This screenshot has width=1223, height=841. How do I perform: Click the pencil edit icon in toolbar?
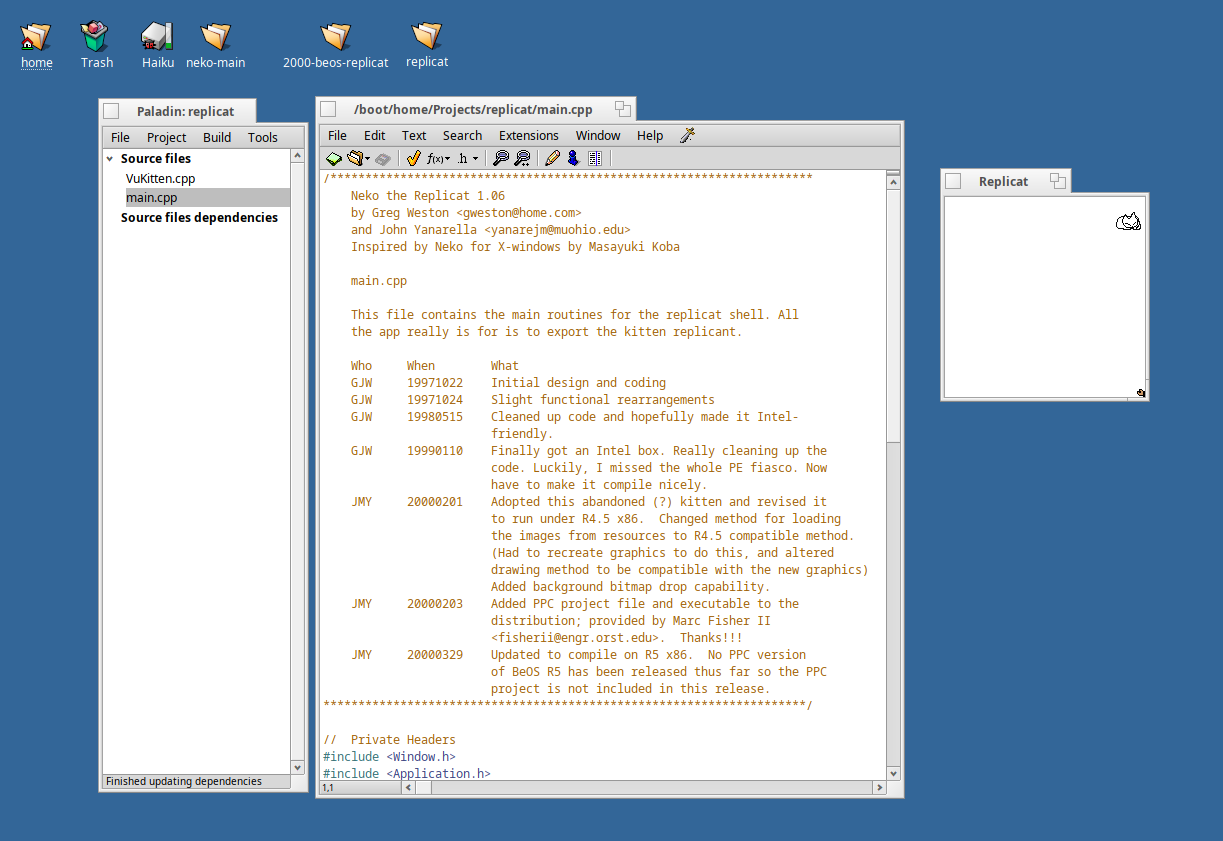pos(552,158)
